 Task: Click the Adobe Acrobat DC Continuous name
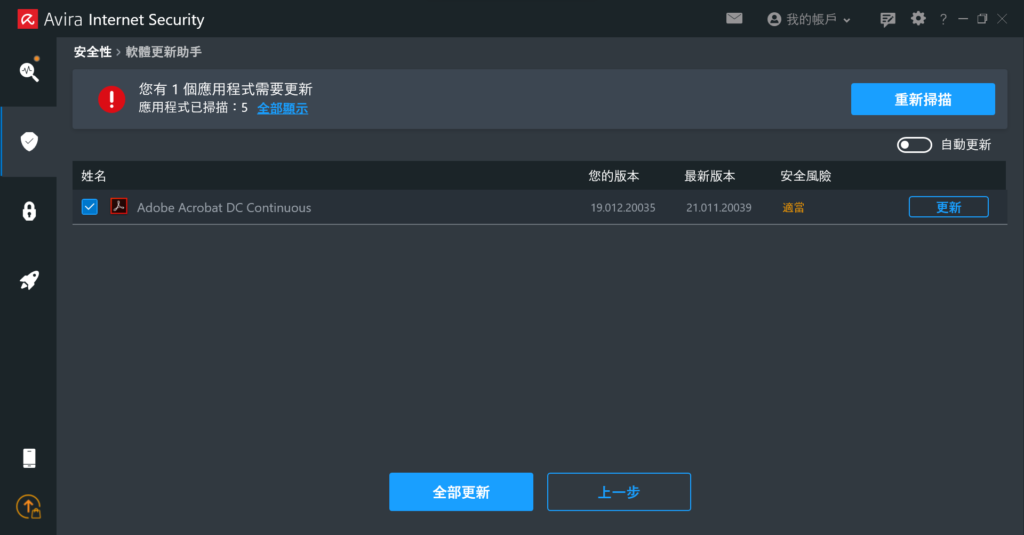[x=224, y=208]
